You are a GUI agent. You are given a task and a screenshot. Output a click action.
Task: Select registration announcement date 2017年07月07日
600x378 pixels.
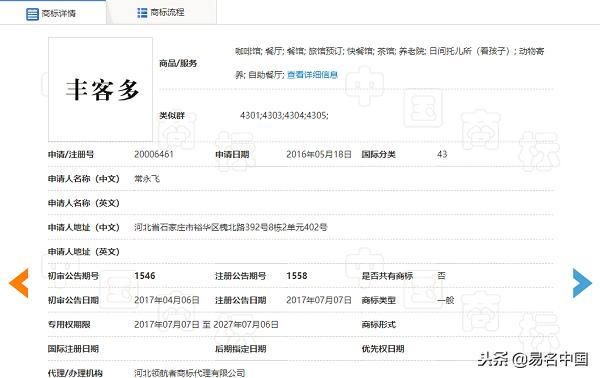(x=319, y=300)
